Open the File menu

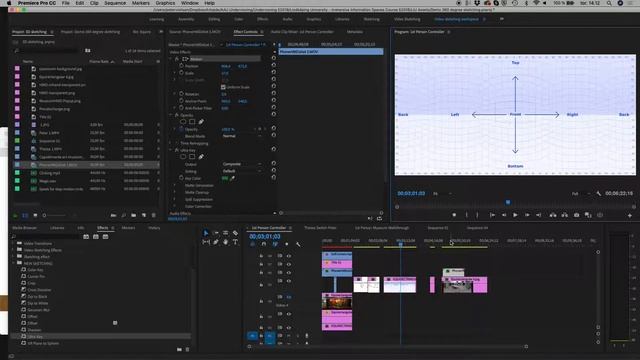coord(66,3)
